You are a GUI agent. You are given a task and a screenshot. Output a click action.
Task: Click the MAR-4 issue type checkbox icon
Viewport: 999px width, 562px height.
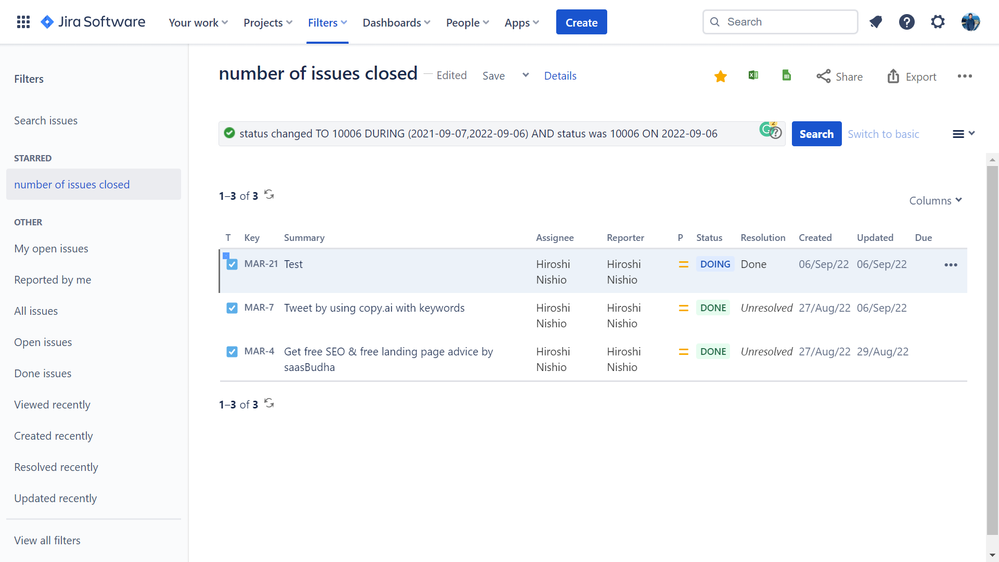[232, 352]
